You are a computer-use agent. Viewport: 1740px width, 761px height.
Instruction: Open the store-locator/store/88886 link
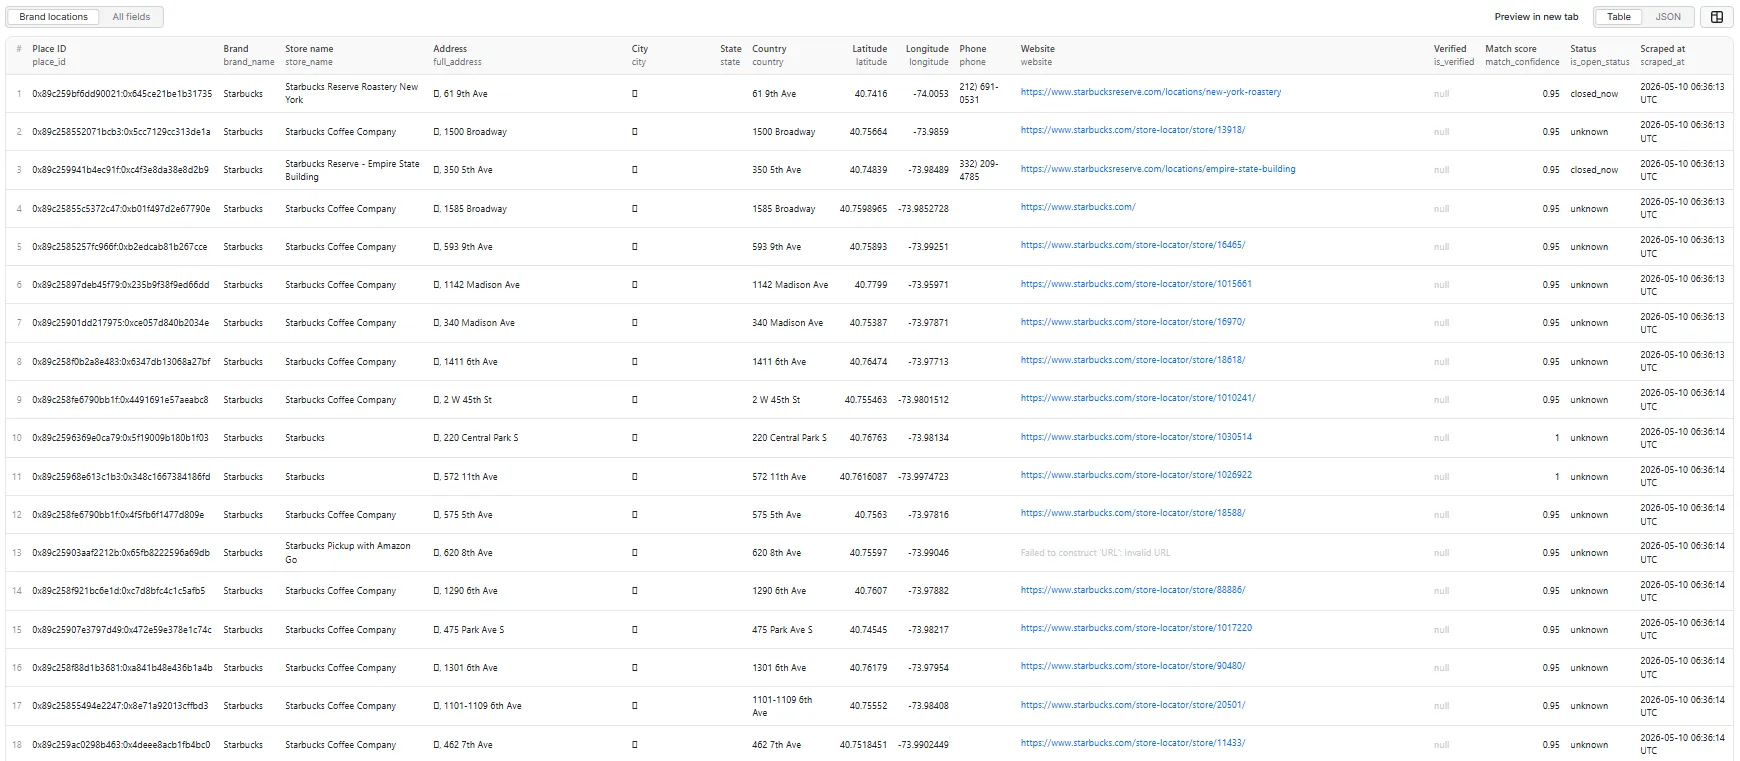coord(1132,590)
